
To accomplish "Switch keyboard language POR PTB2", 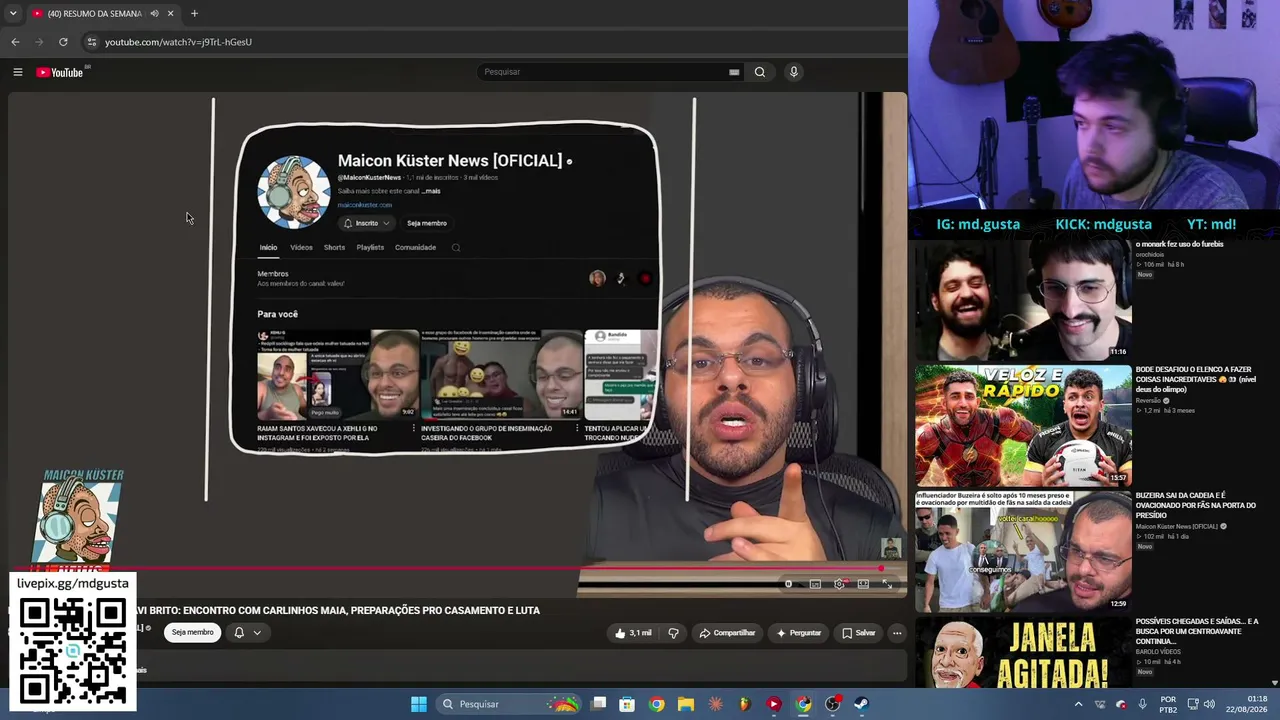I will coord(1168,704).
